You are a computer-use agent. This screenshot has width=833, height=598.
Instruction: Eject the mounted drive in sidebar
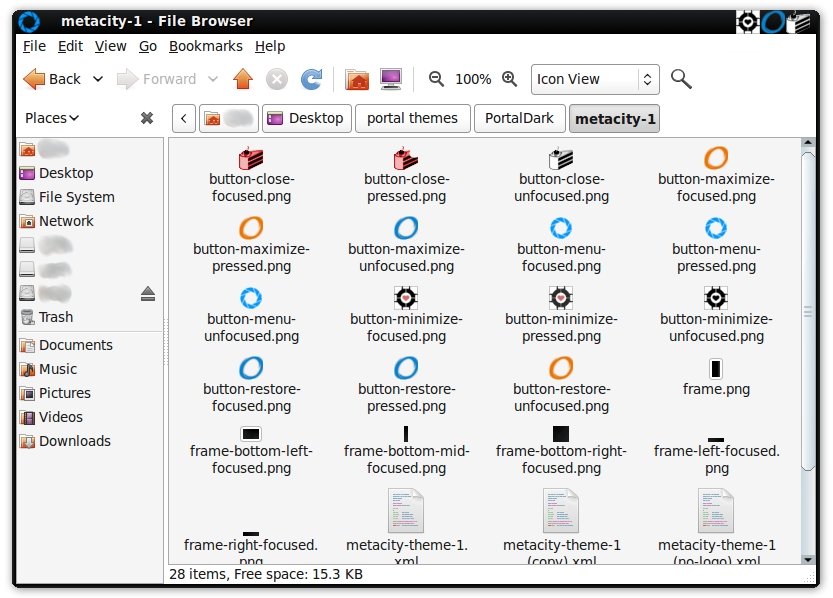pyautogui.click(x=148, y=294)
